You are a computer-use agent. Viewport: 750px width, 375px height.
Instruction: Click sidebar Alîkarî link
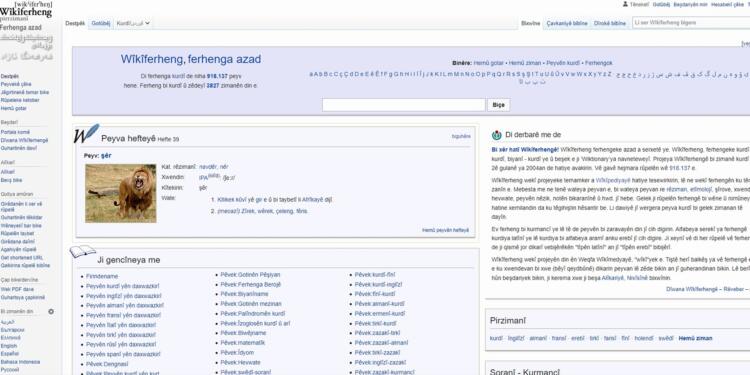(x=8, y=172)
